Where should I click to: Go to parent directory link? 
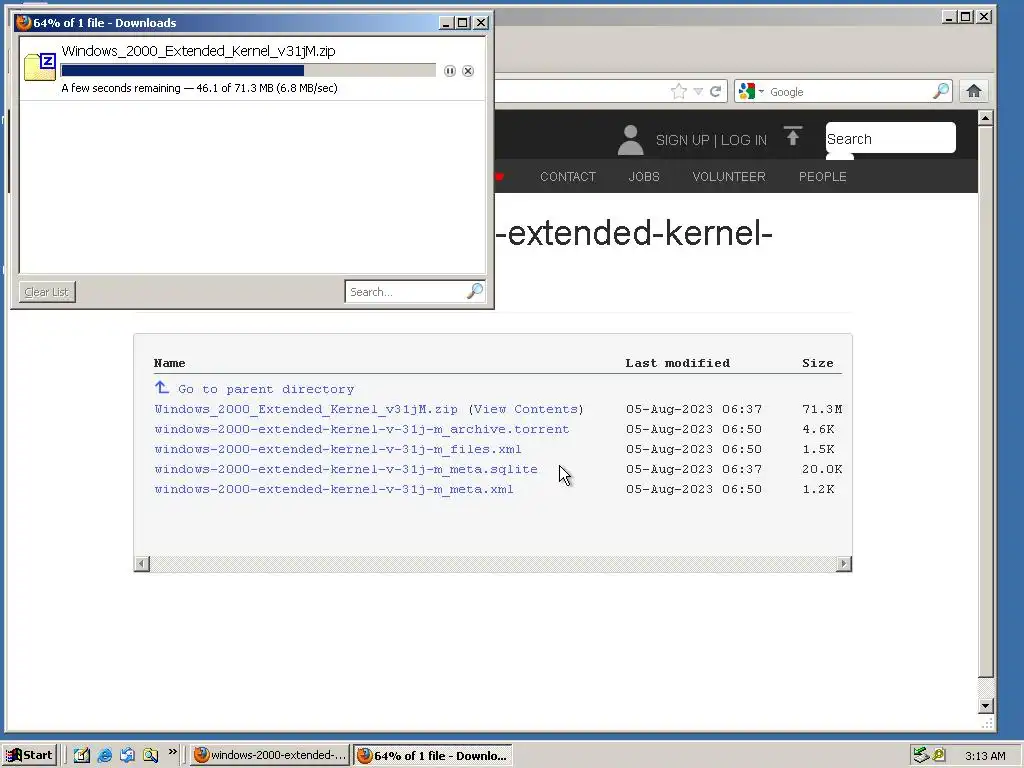click(266, 389)
